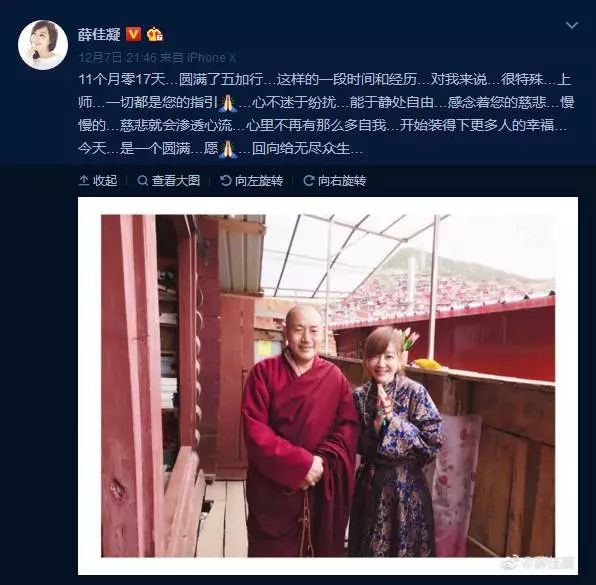Click the counterclockwise rotate arrow icon

226,181
